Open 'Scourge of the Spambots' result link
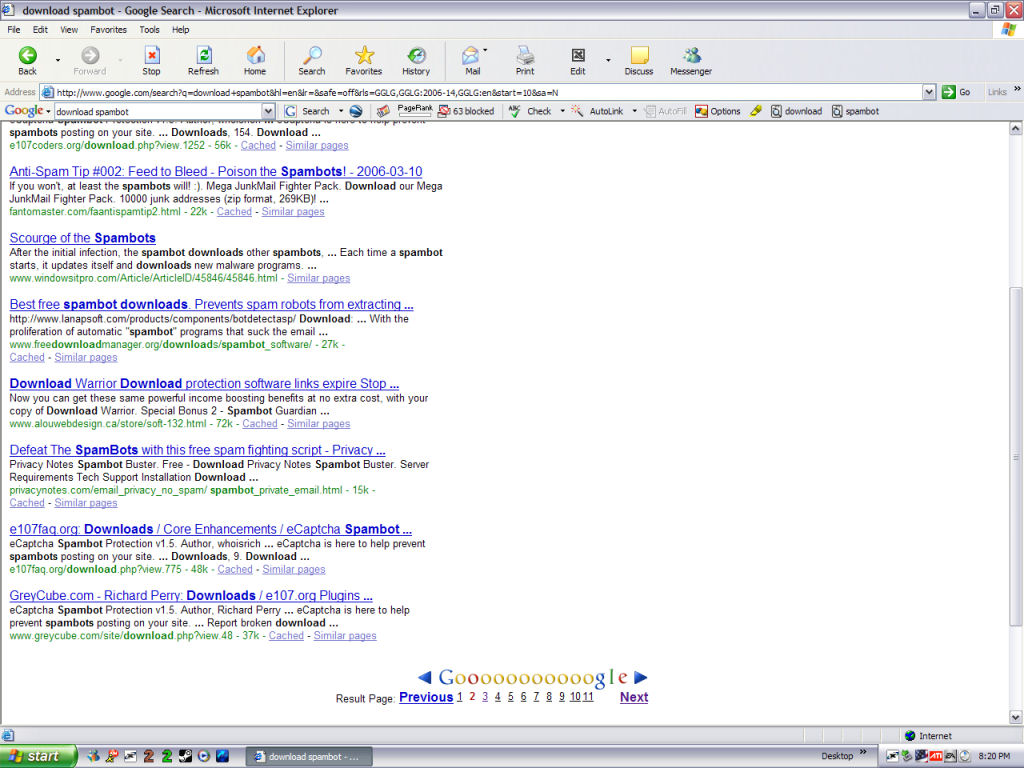Screen dimensions: 1024x768 [x=82, y=238]
